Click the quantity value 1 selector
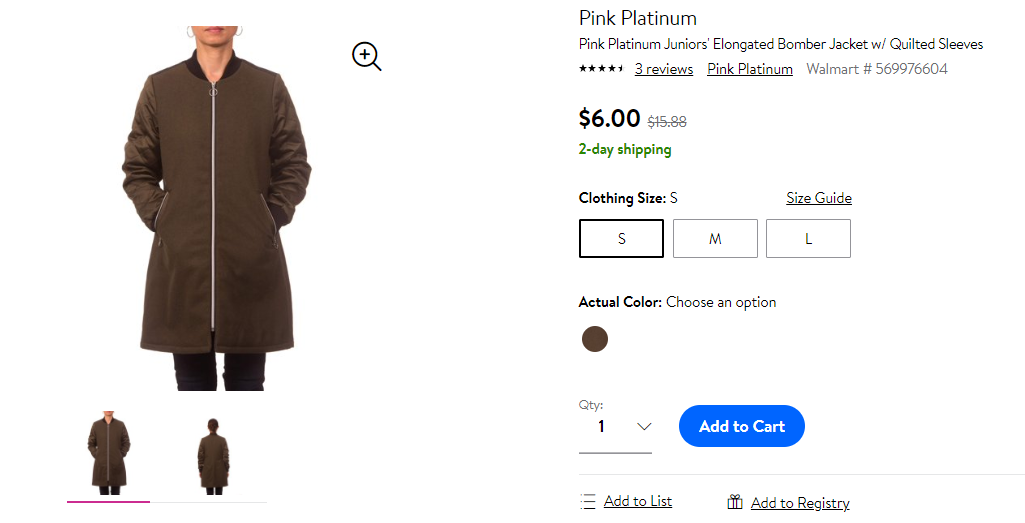This screenshot has width=1025, height=523. [x=615, y=427]
